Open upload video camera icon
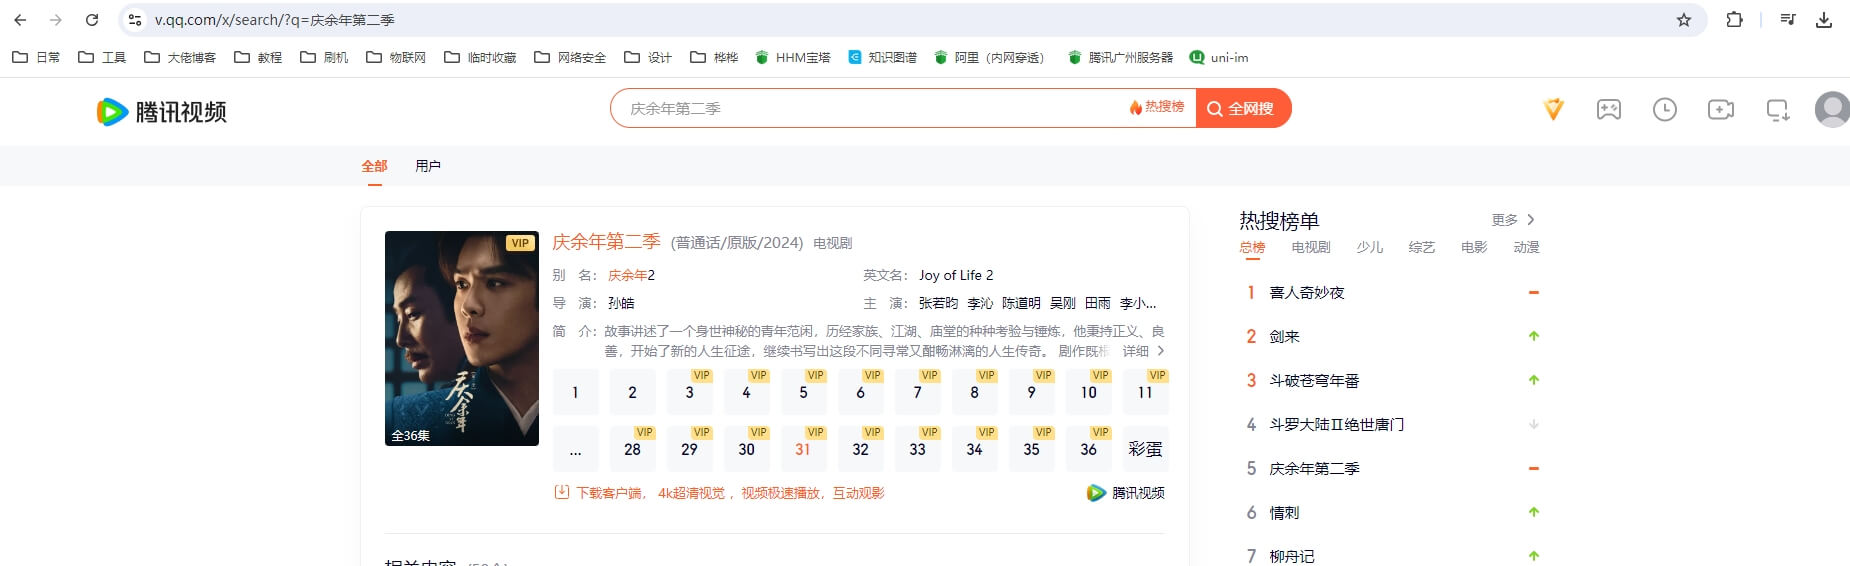Viewport: 1850px width, 566px height. [x=1721, y=109]
